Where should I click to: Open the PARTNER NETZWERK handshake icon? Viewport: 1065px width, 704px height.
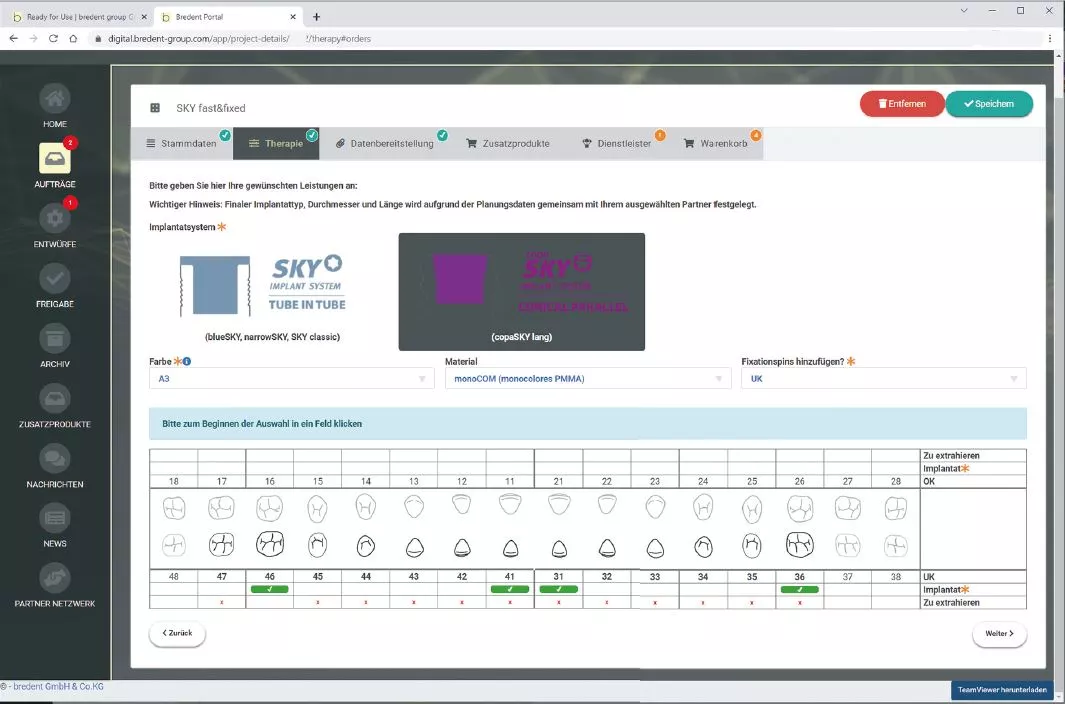click(55, 579)
